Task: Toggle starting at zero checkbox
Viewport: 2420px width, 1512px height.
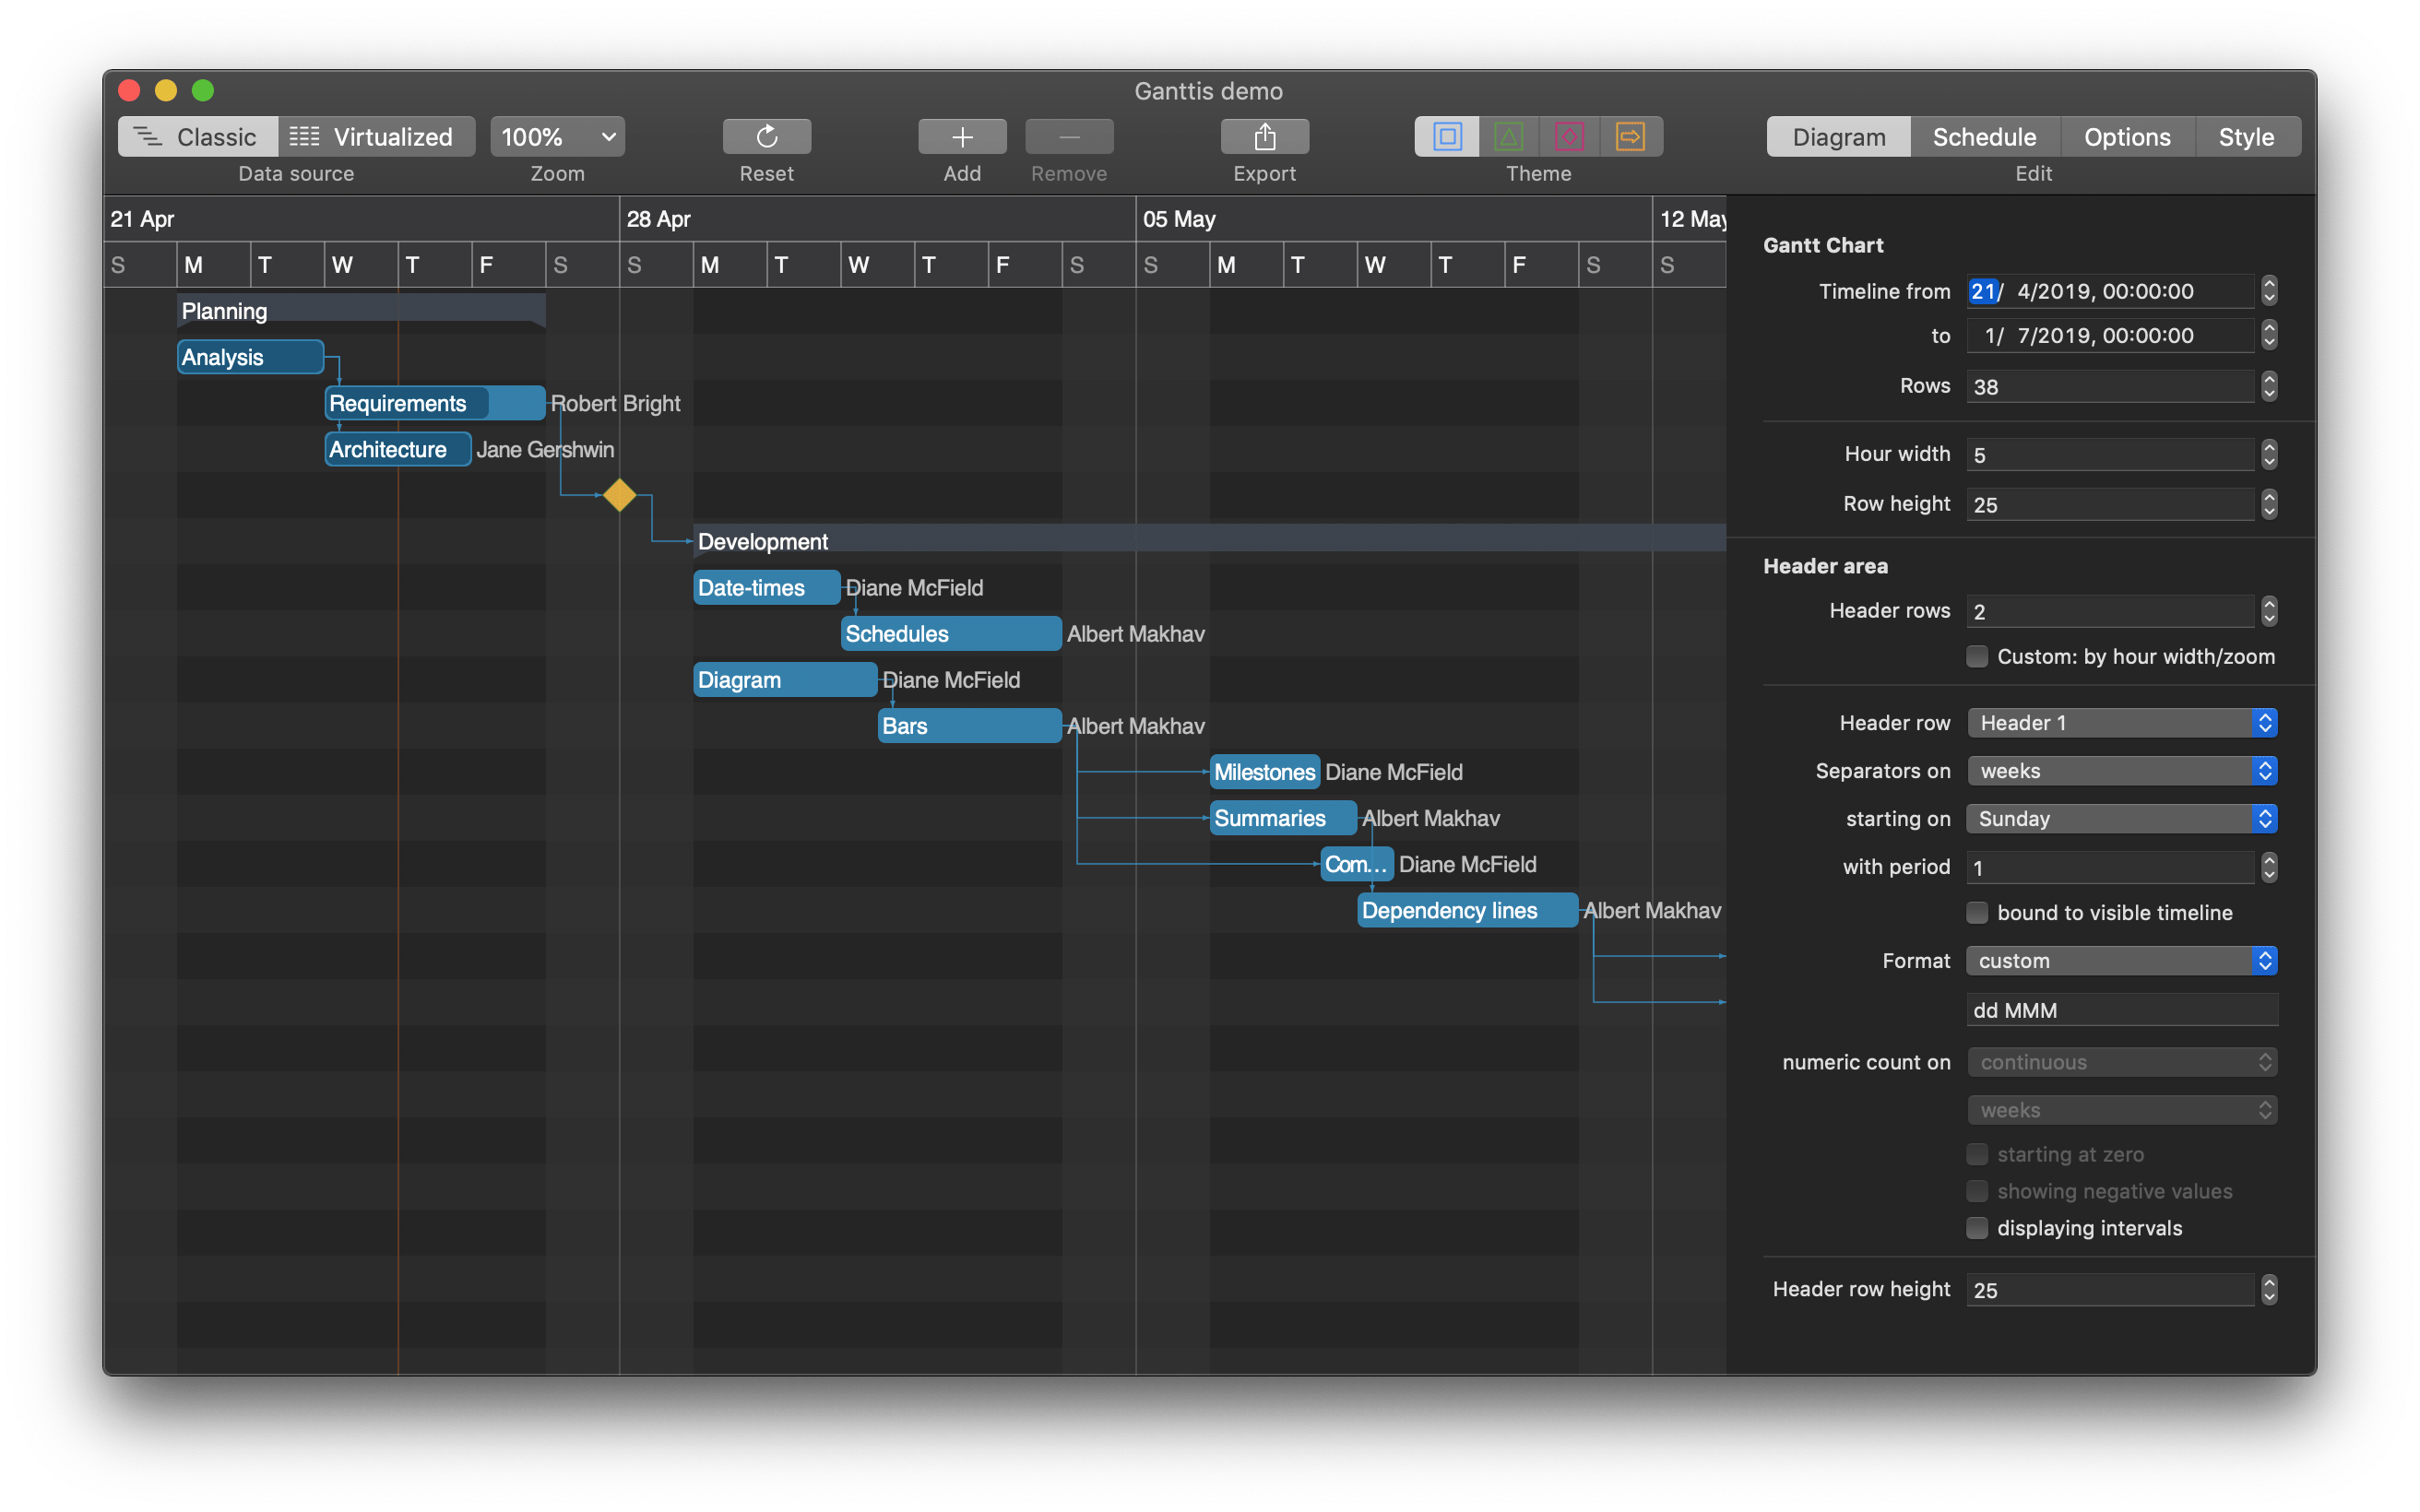Action: tap(1976, 1154)
